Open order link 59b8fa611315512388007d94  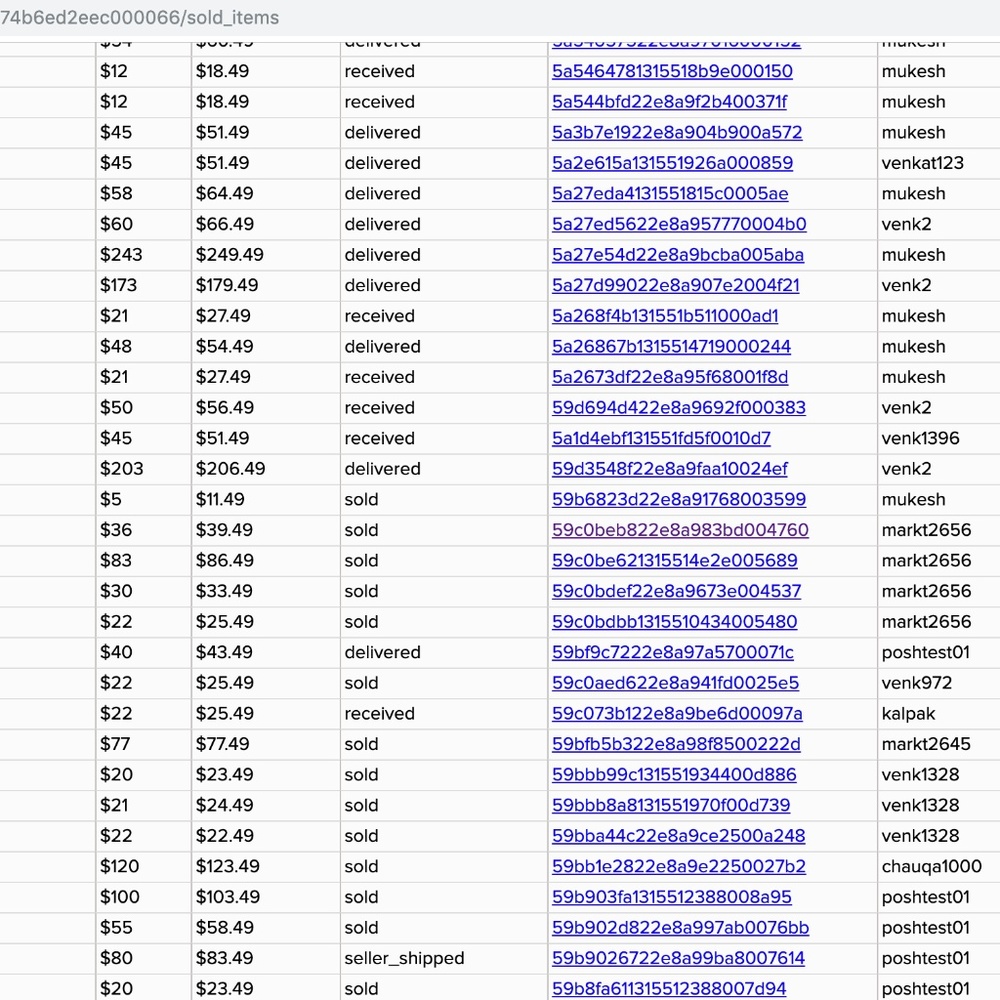click(669, 990)
